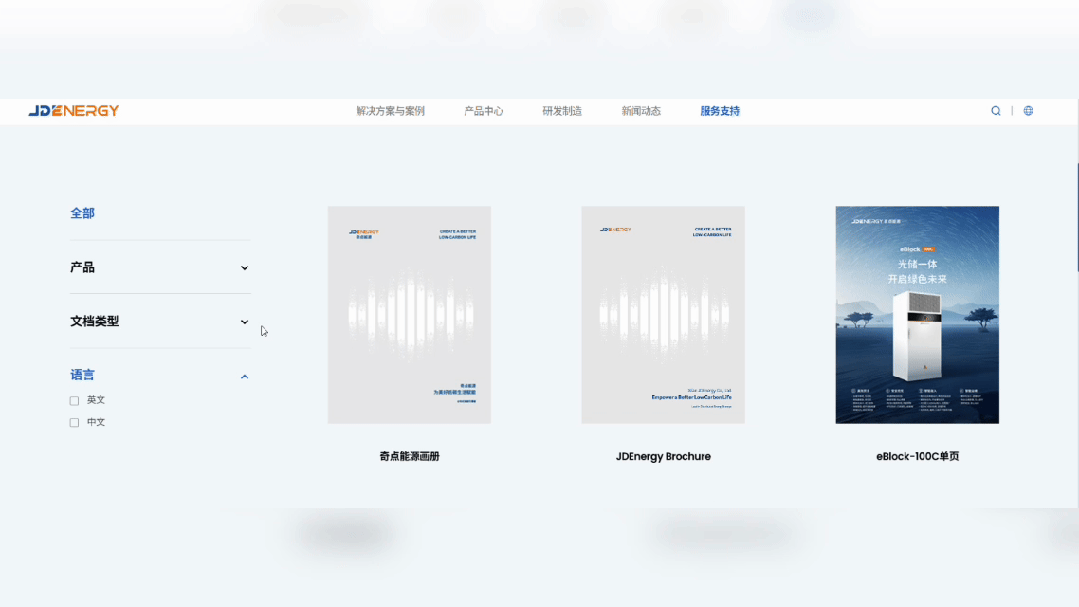Open the globe language switcher icon
Viewport: 1079px width, 607px height.
1028,110
